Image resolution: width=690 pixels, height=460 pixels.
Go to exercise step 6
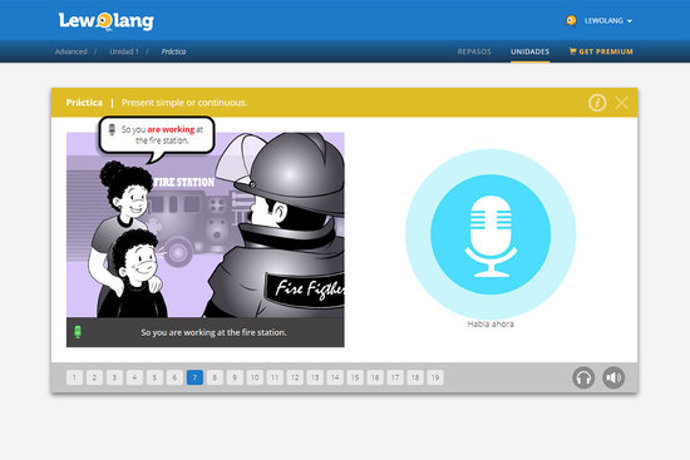point(175,377)
